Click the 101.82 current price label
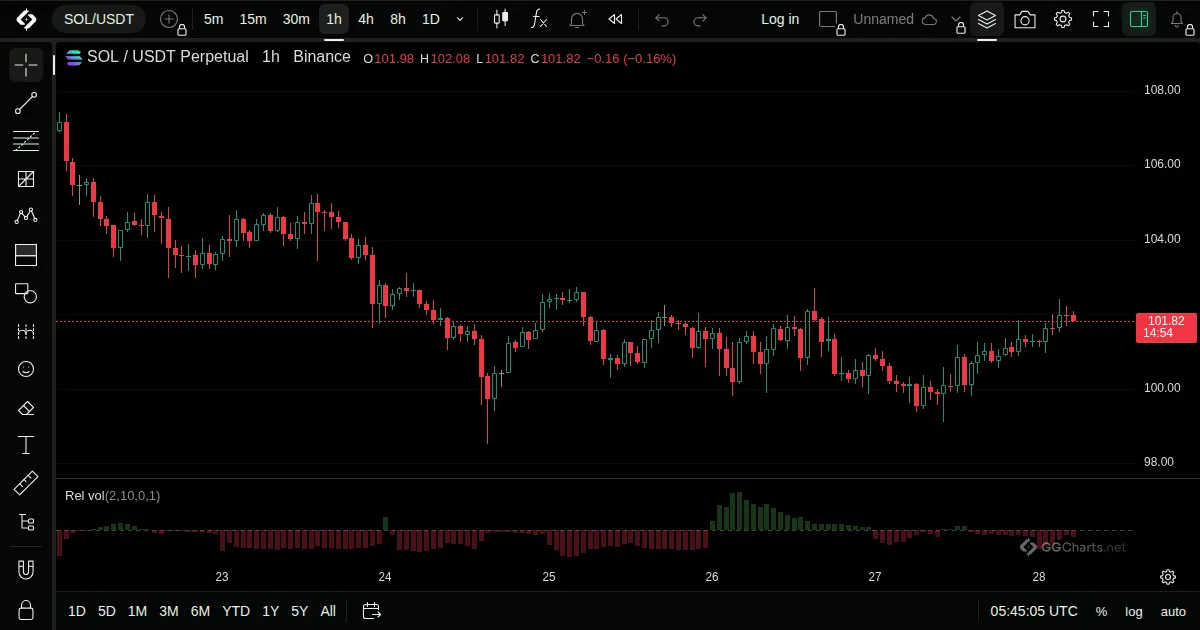1200x630 pixels. point(1166,327)
